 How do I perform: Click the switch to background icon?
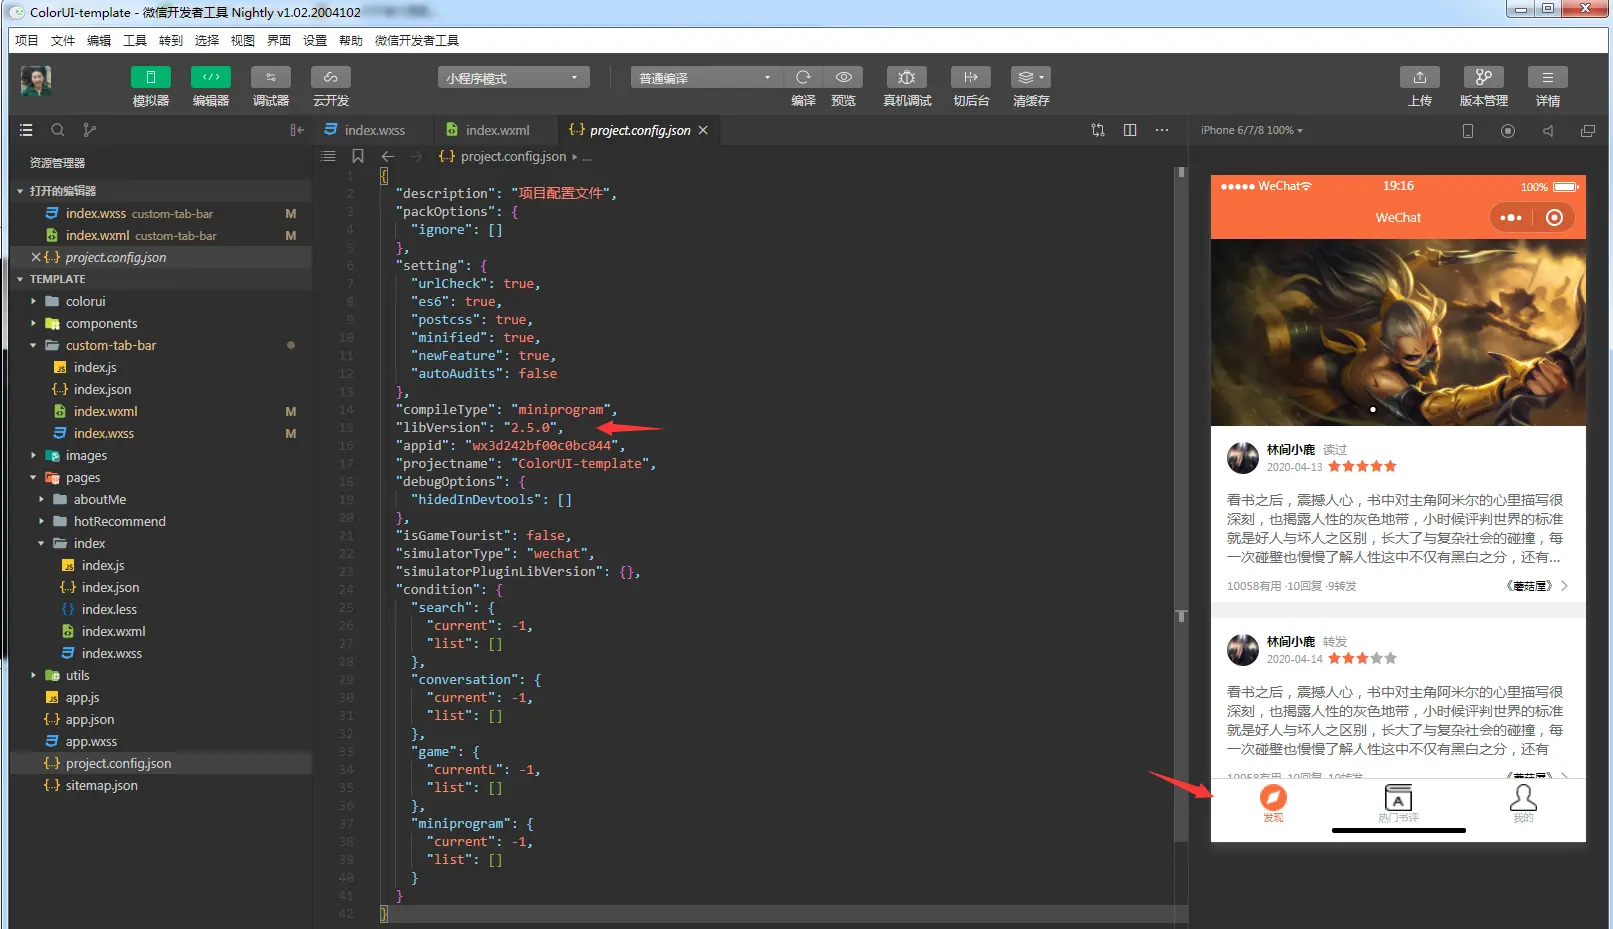971,77
